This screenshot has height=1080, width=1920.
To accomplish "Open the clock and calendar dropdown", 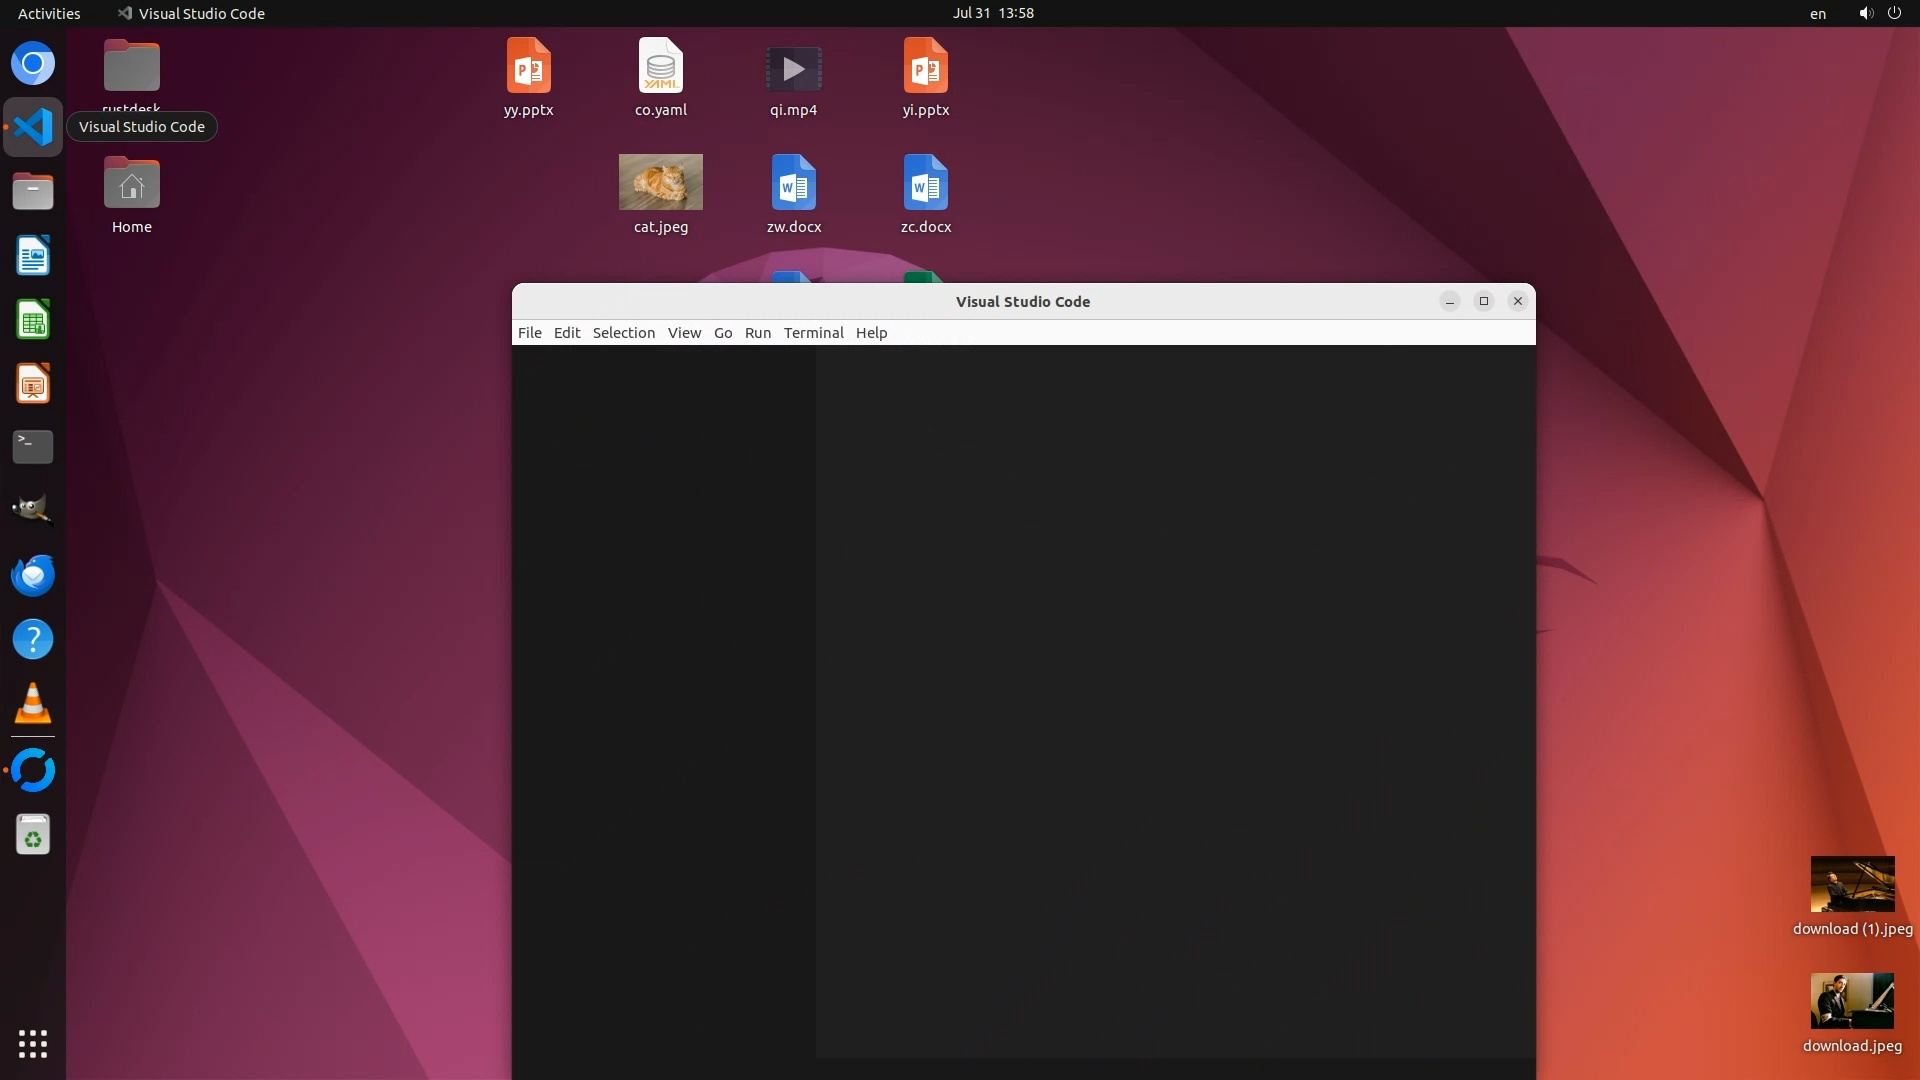I will (x=992, y=13).
